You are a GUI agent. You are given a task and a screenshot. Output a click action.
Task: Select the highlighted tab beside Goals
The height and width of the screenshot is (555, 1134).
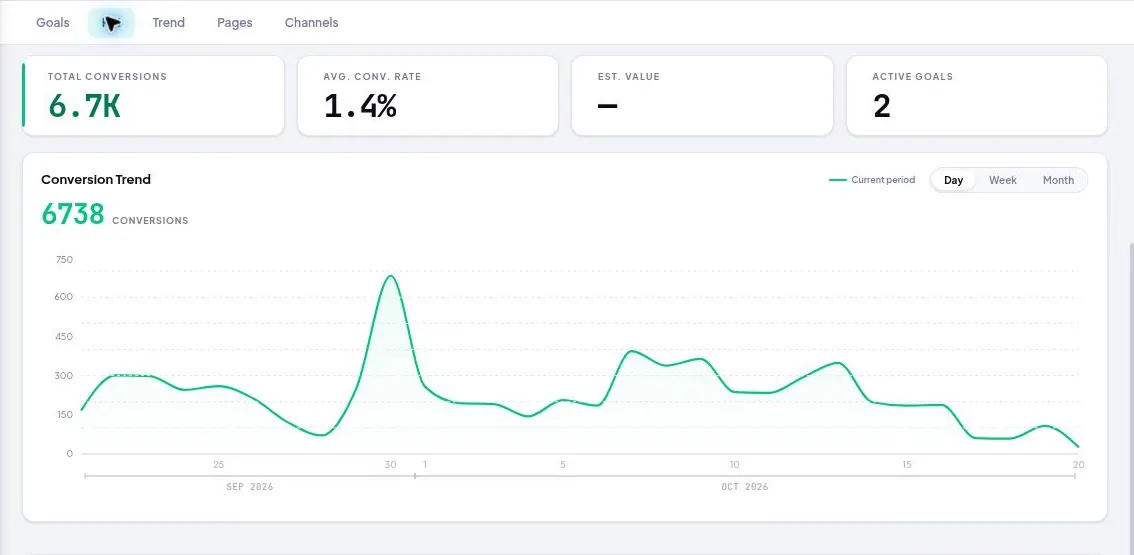pos(111,23)
